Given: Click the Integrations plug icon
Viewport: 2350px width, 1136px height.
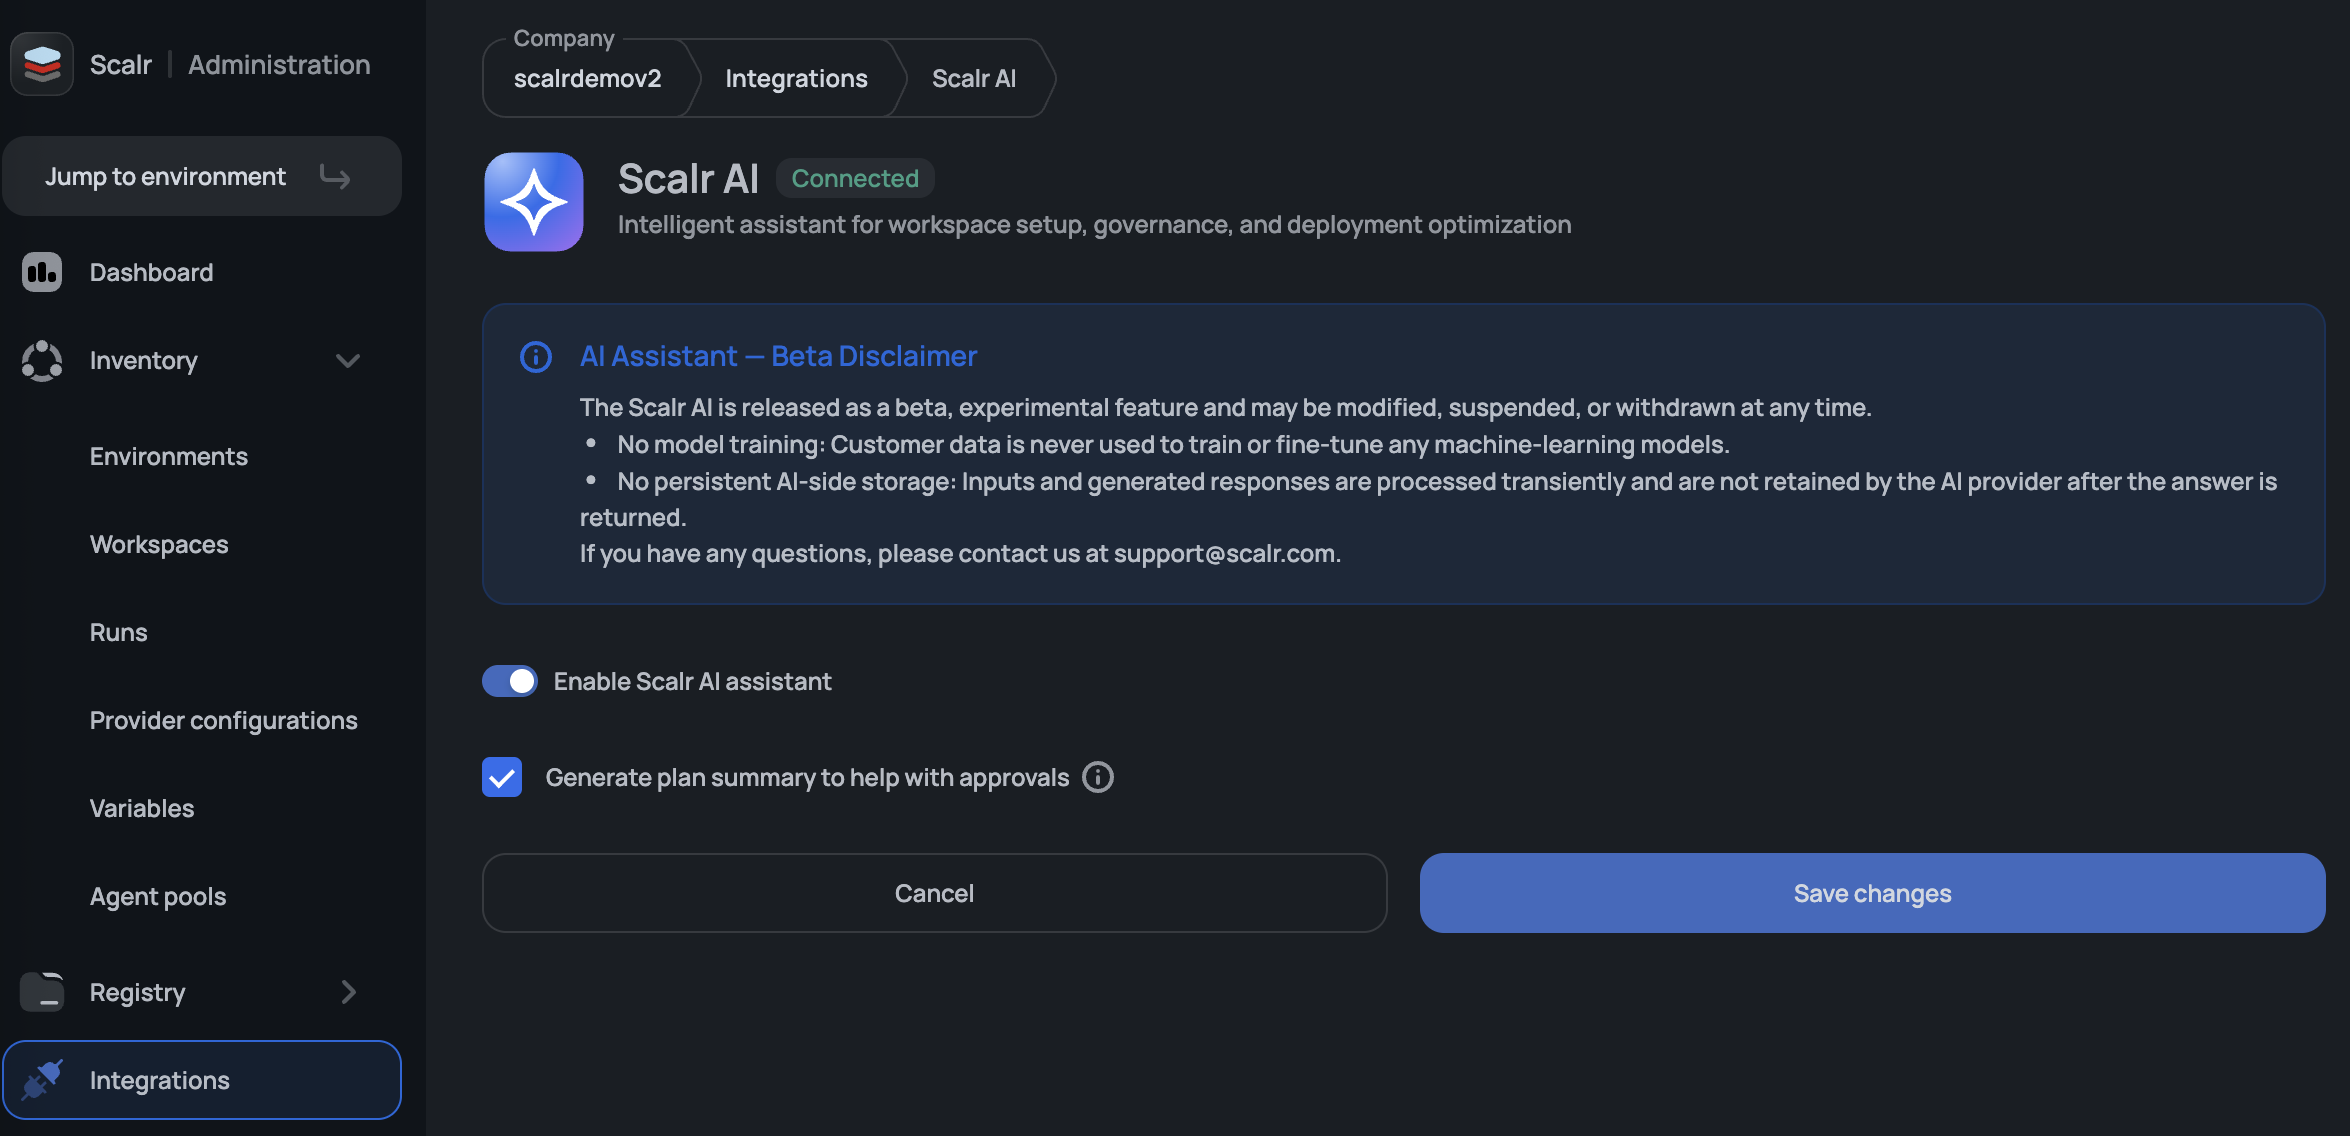Looking at the screenshot, I should click(x=42, y=1080).
